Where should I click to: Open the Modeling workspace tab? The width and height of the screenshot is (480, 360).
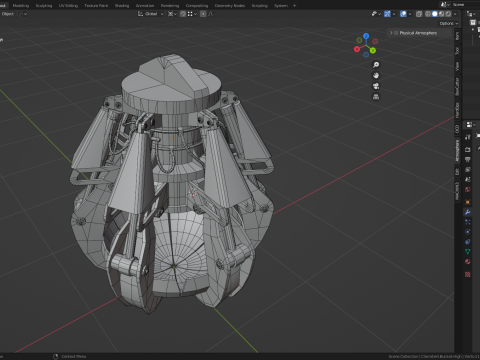21,6
